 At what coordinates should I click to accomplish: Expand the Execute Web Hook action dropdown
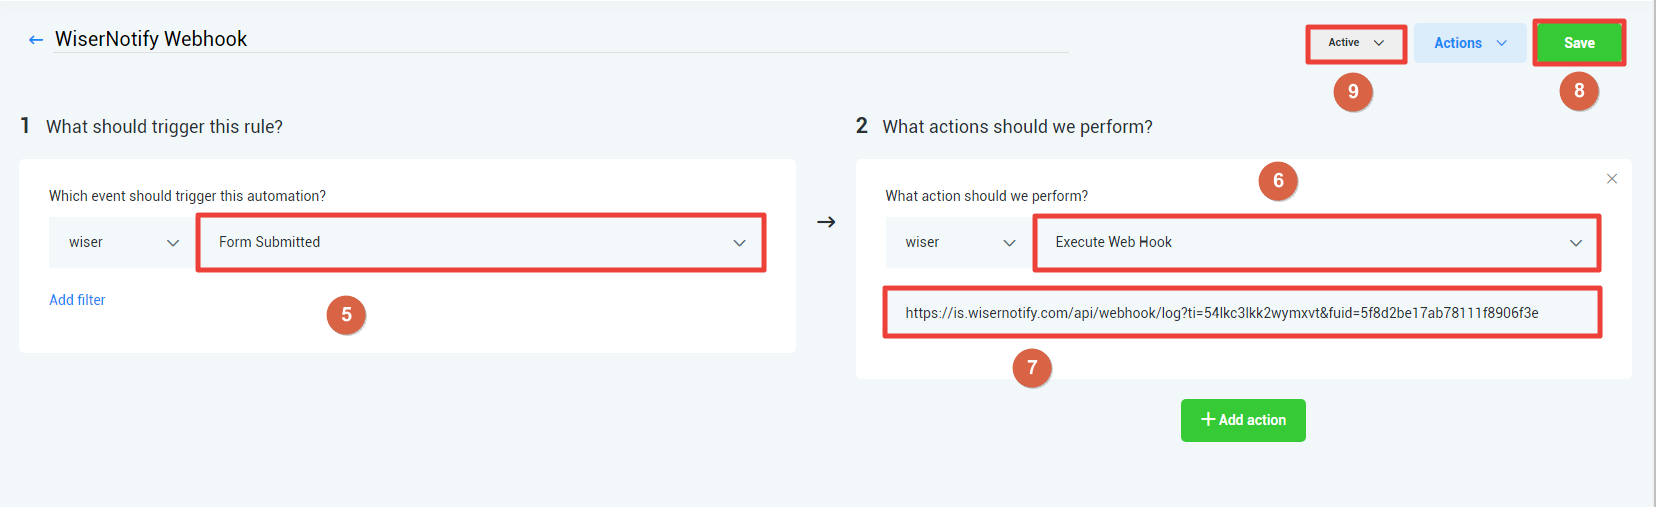click(1317, 243)
